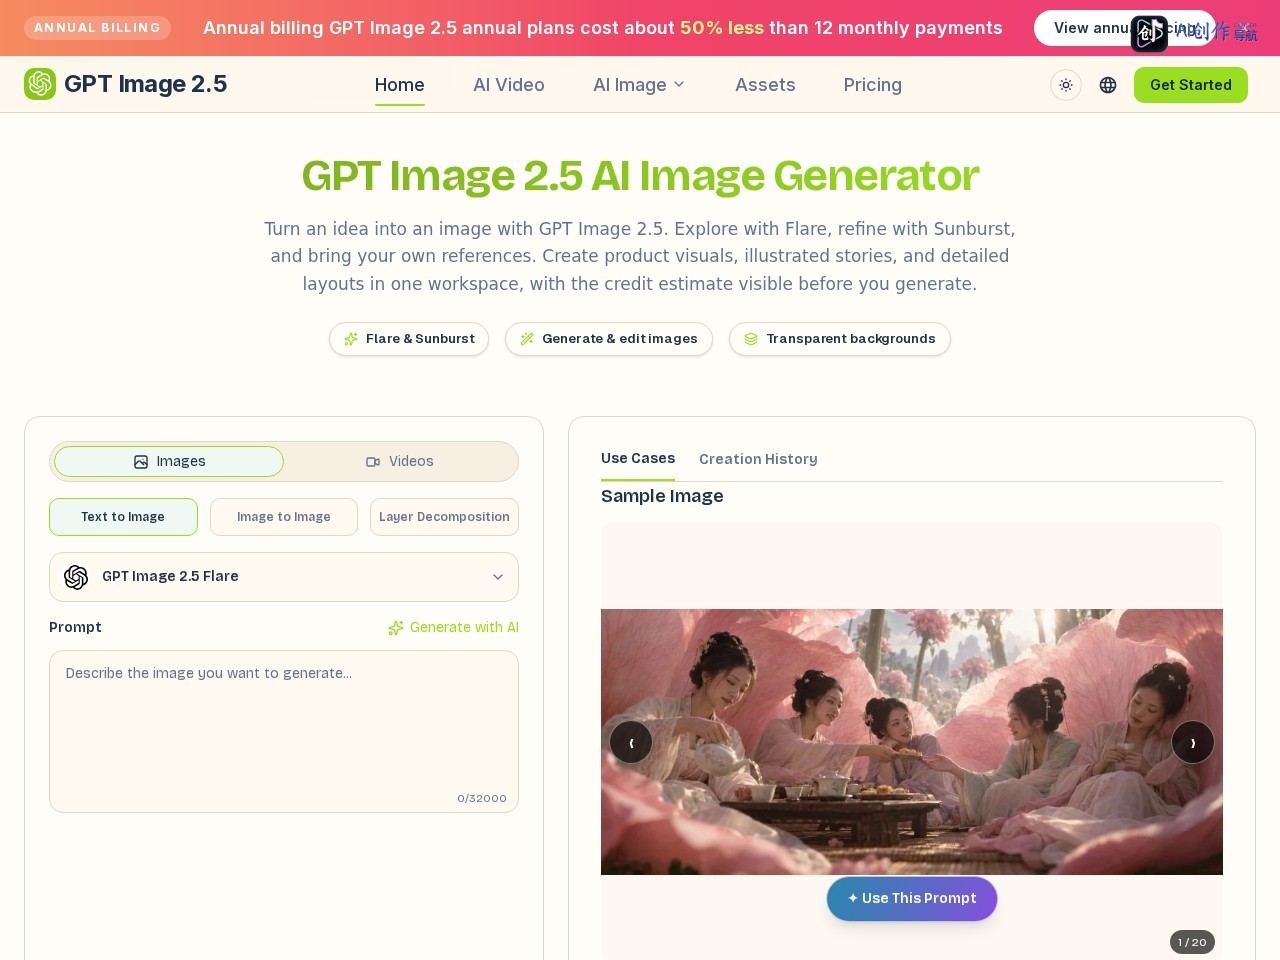Click the sample image of women having tea

point(912,742)
